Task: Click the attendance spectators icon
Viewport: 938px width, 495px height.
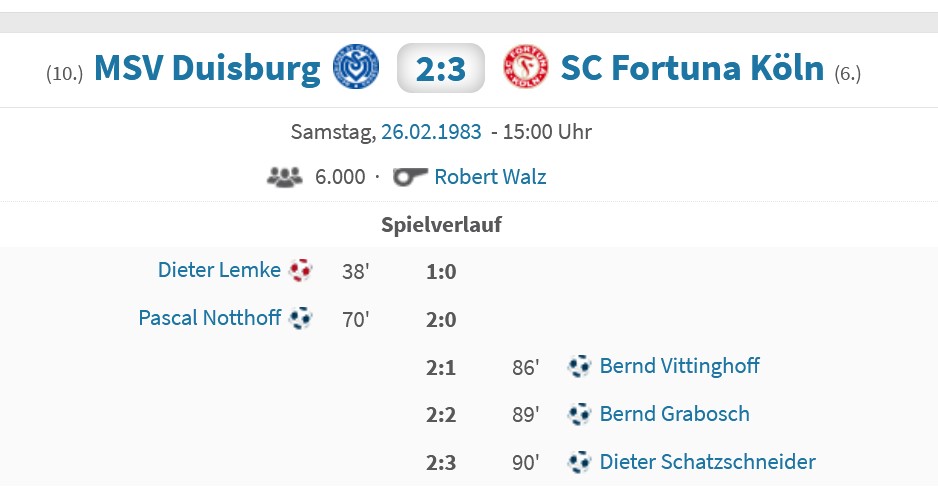Action: (x=284, y=177)
